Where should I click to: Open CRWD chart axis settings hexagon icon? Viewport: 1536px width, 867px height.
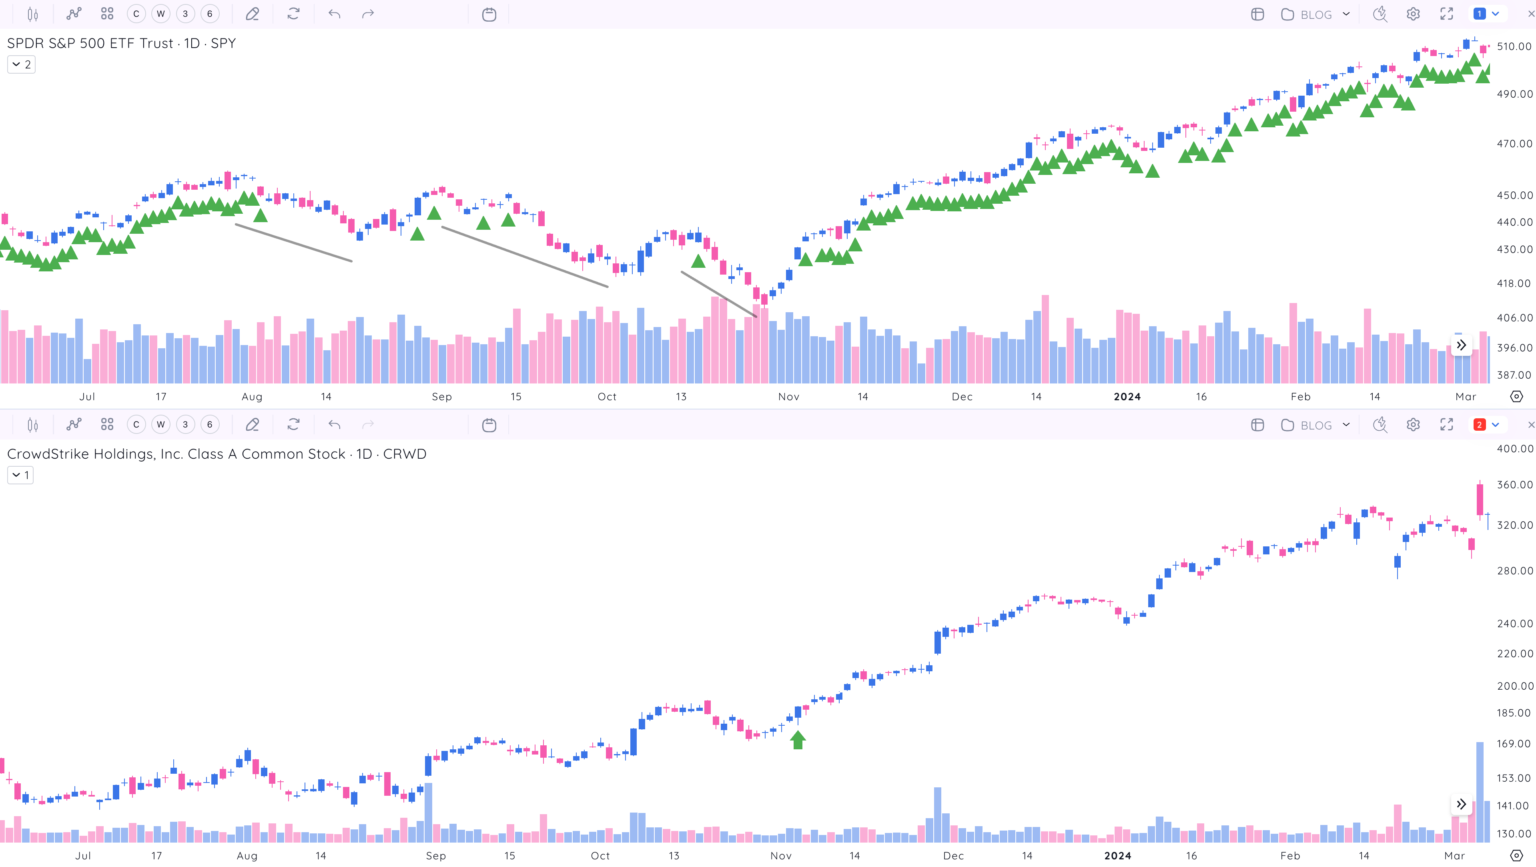[x=1516, y=856]
